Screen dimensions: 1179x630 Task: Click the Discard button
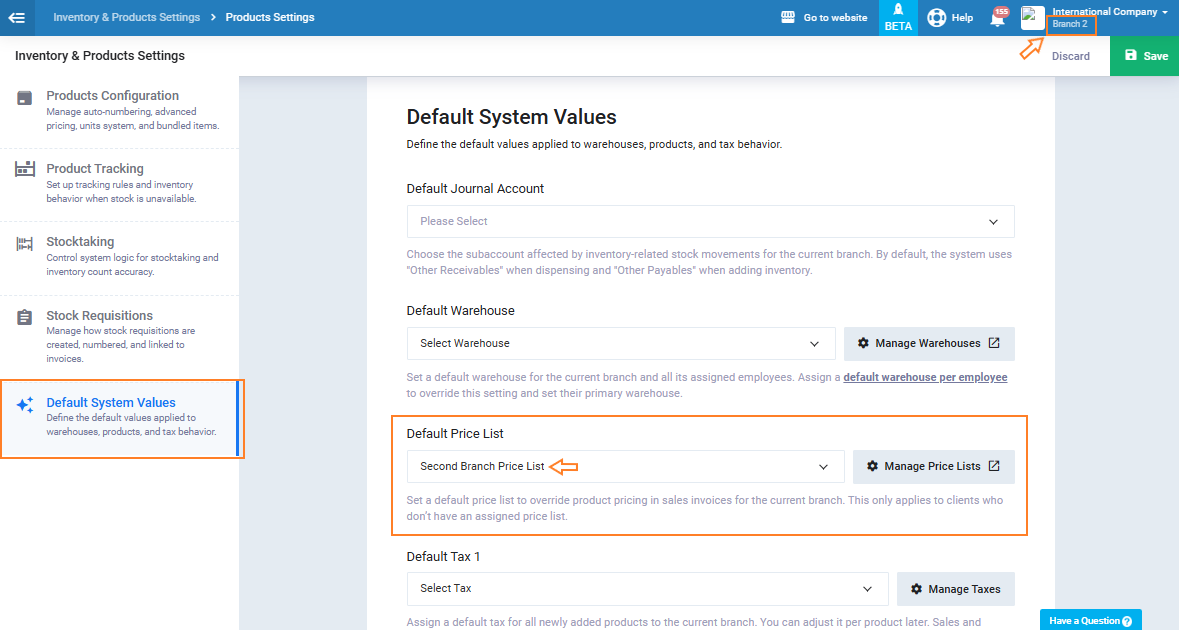[x=1070, y=56]
